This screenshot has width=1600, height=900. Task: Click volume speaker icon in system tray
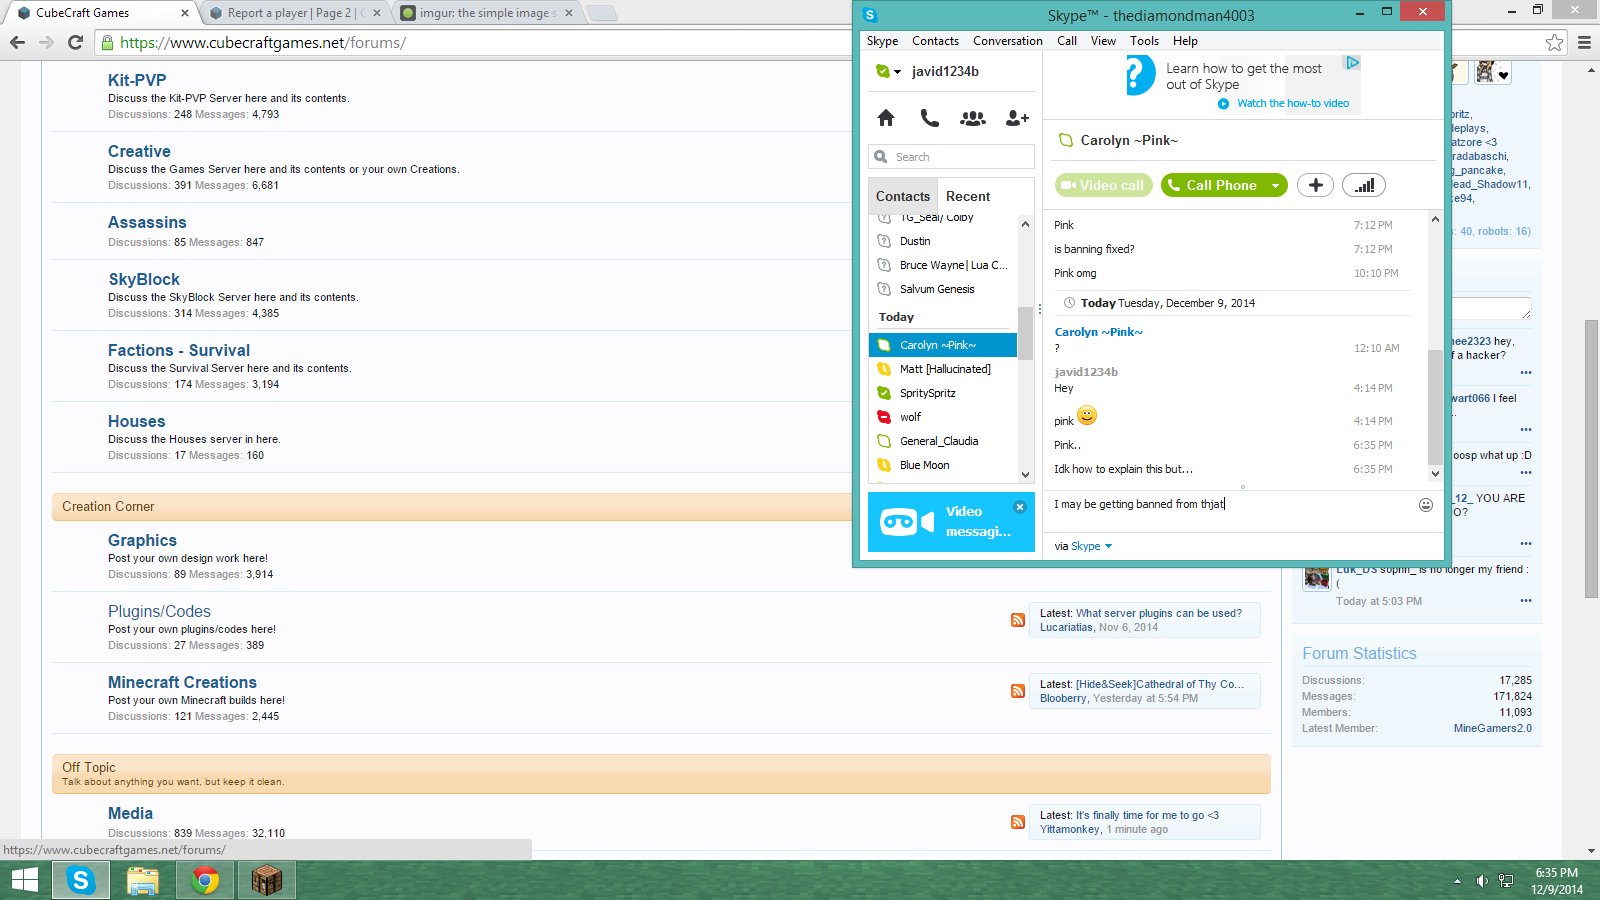1482,881
